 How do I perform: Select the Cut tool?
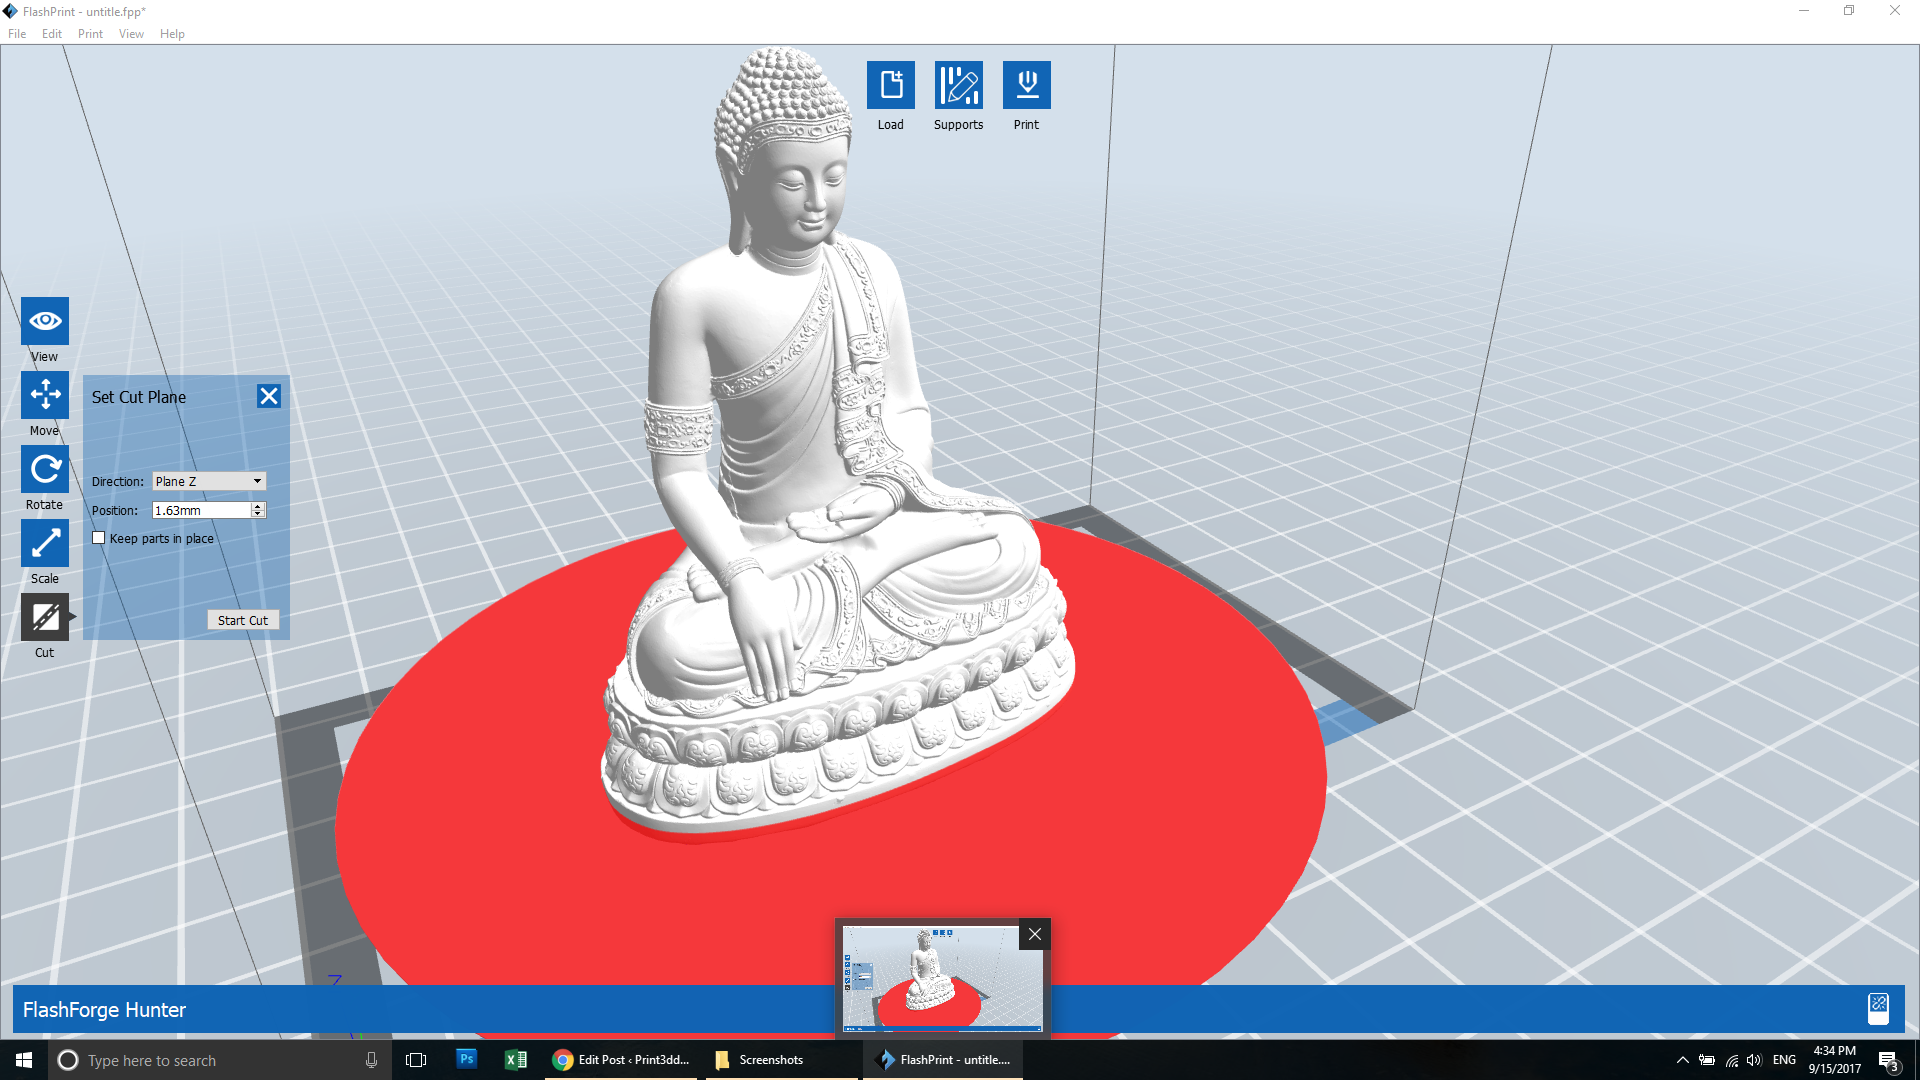(x=45, y=617)
